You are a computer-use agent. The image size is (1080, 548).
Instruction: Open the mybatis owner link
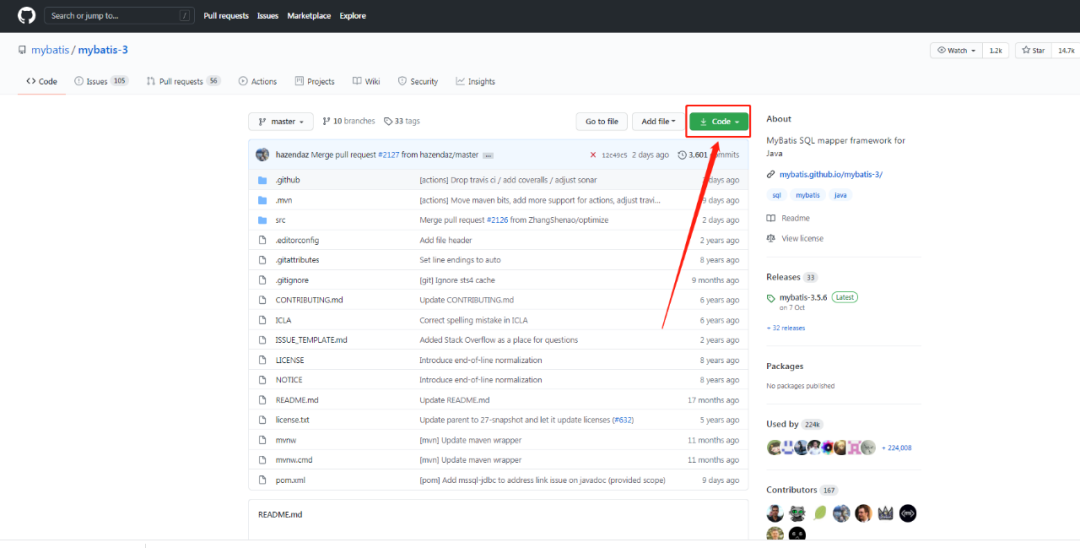point(48,50)
